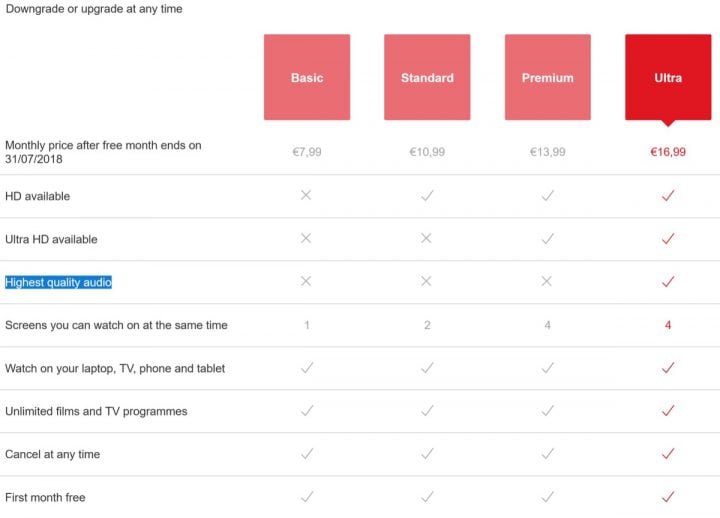Click the Standard HD available checkmark
The height and width of the screenshot is (518, 720).
coord(427,196)
